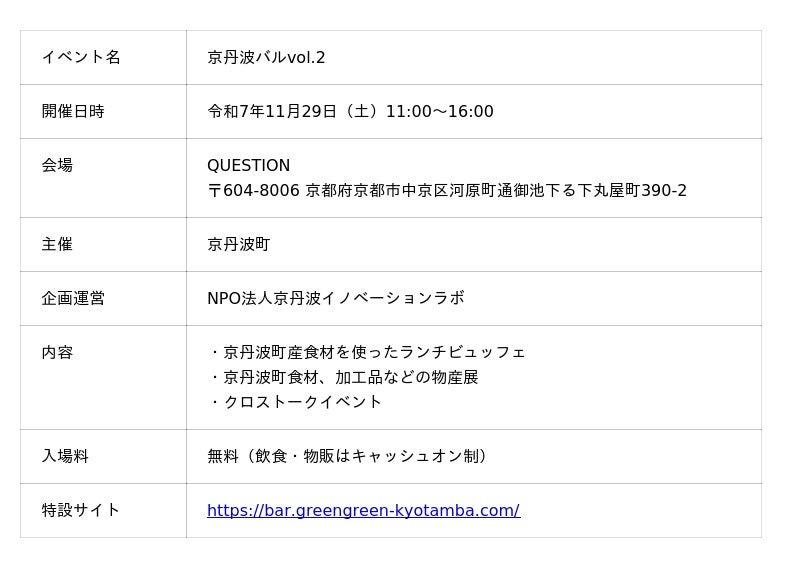Click the 会場 row label
This screenshot has height=568, width=800.
[x=57, y=165]
